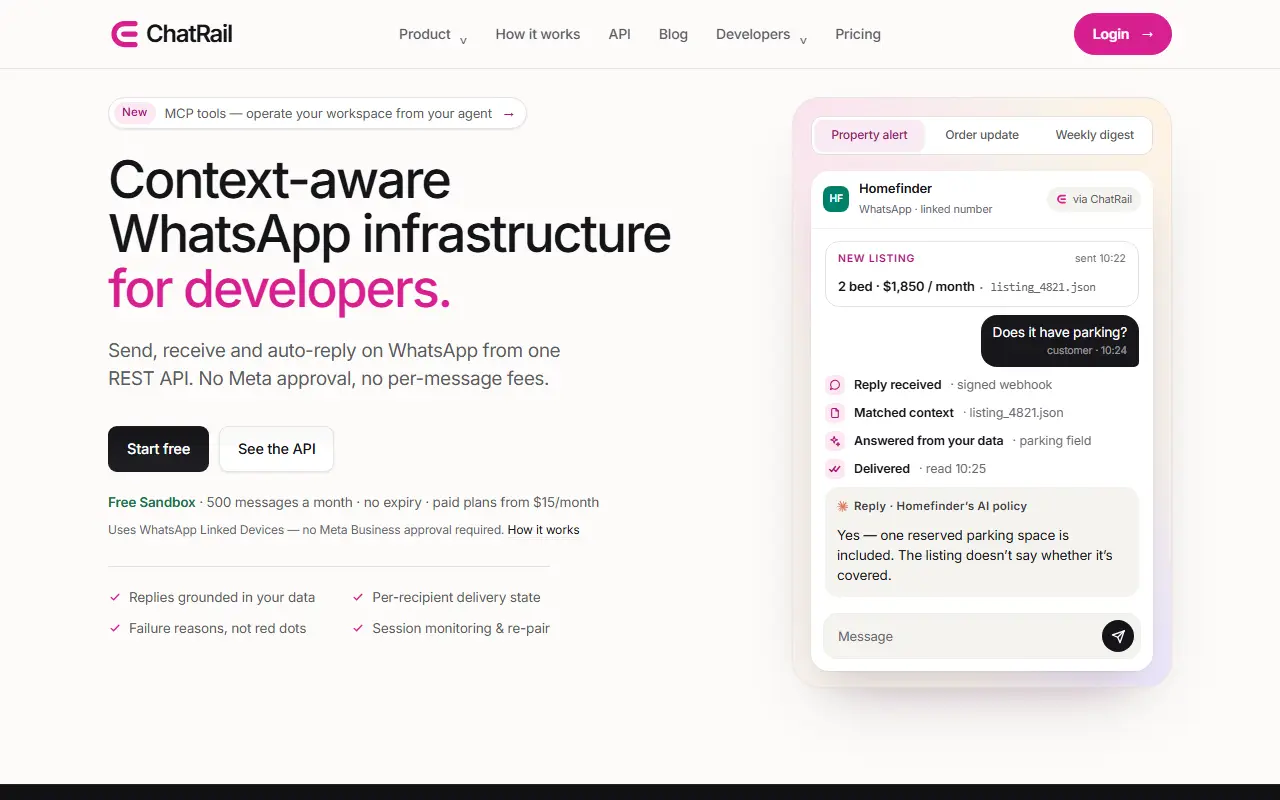Expand the Product dropdown menu
Viewport: 1280px width, 800px height.
[433, 34]
